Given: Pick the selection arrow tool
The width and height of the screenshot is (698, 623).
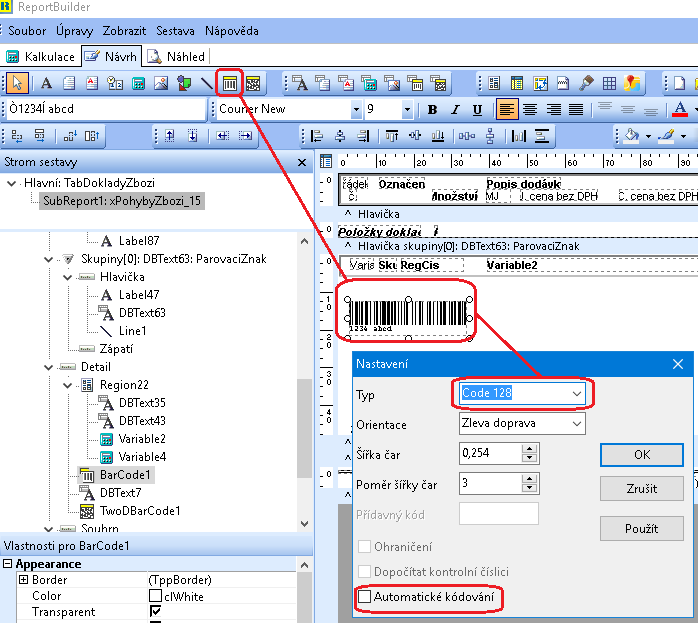Looking at the screenshot, I should (17, 83).
